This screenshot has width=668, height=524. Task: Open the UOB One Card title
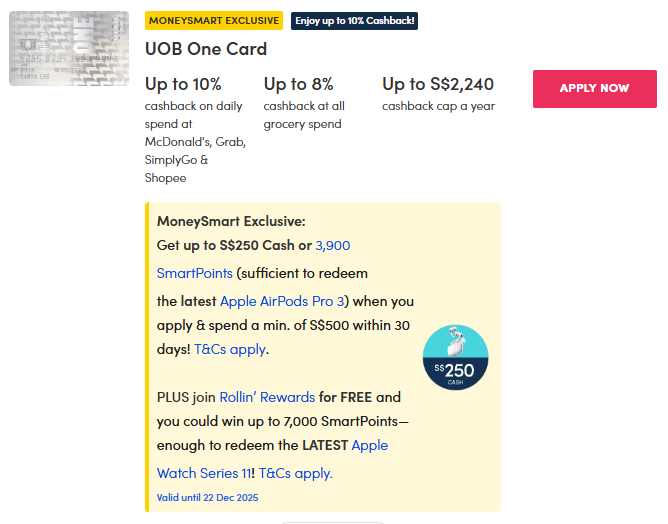[x=206, y=49]
